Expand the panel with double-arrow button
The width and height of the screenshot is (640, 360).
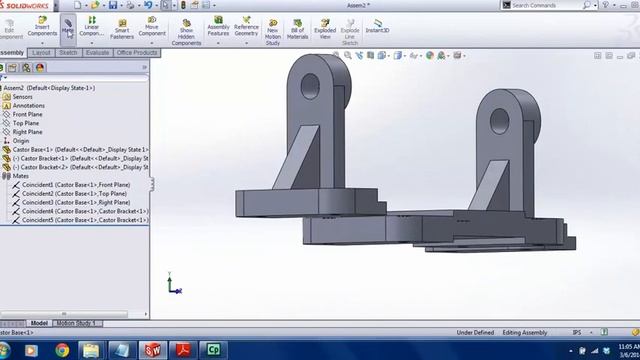tap(144, 67)
